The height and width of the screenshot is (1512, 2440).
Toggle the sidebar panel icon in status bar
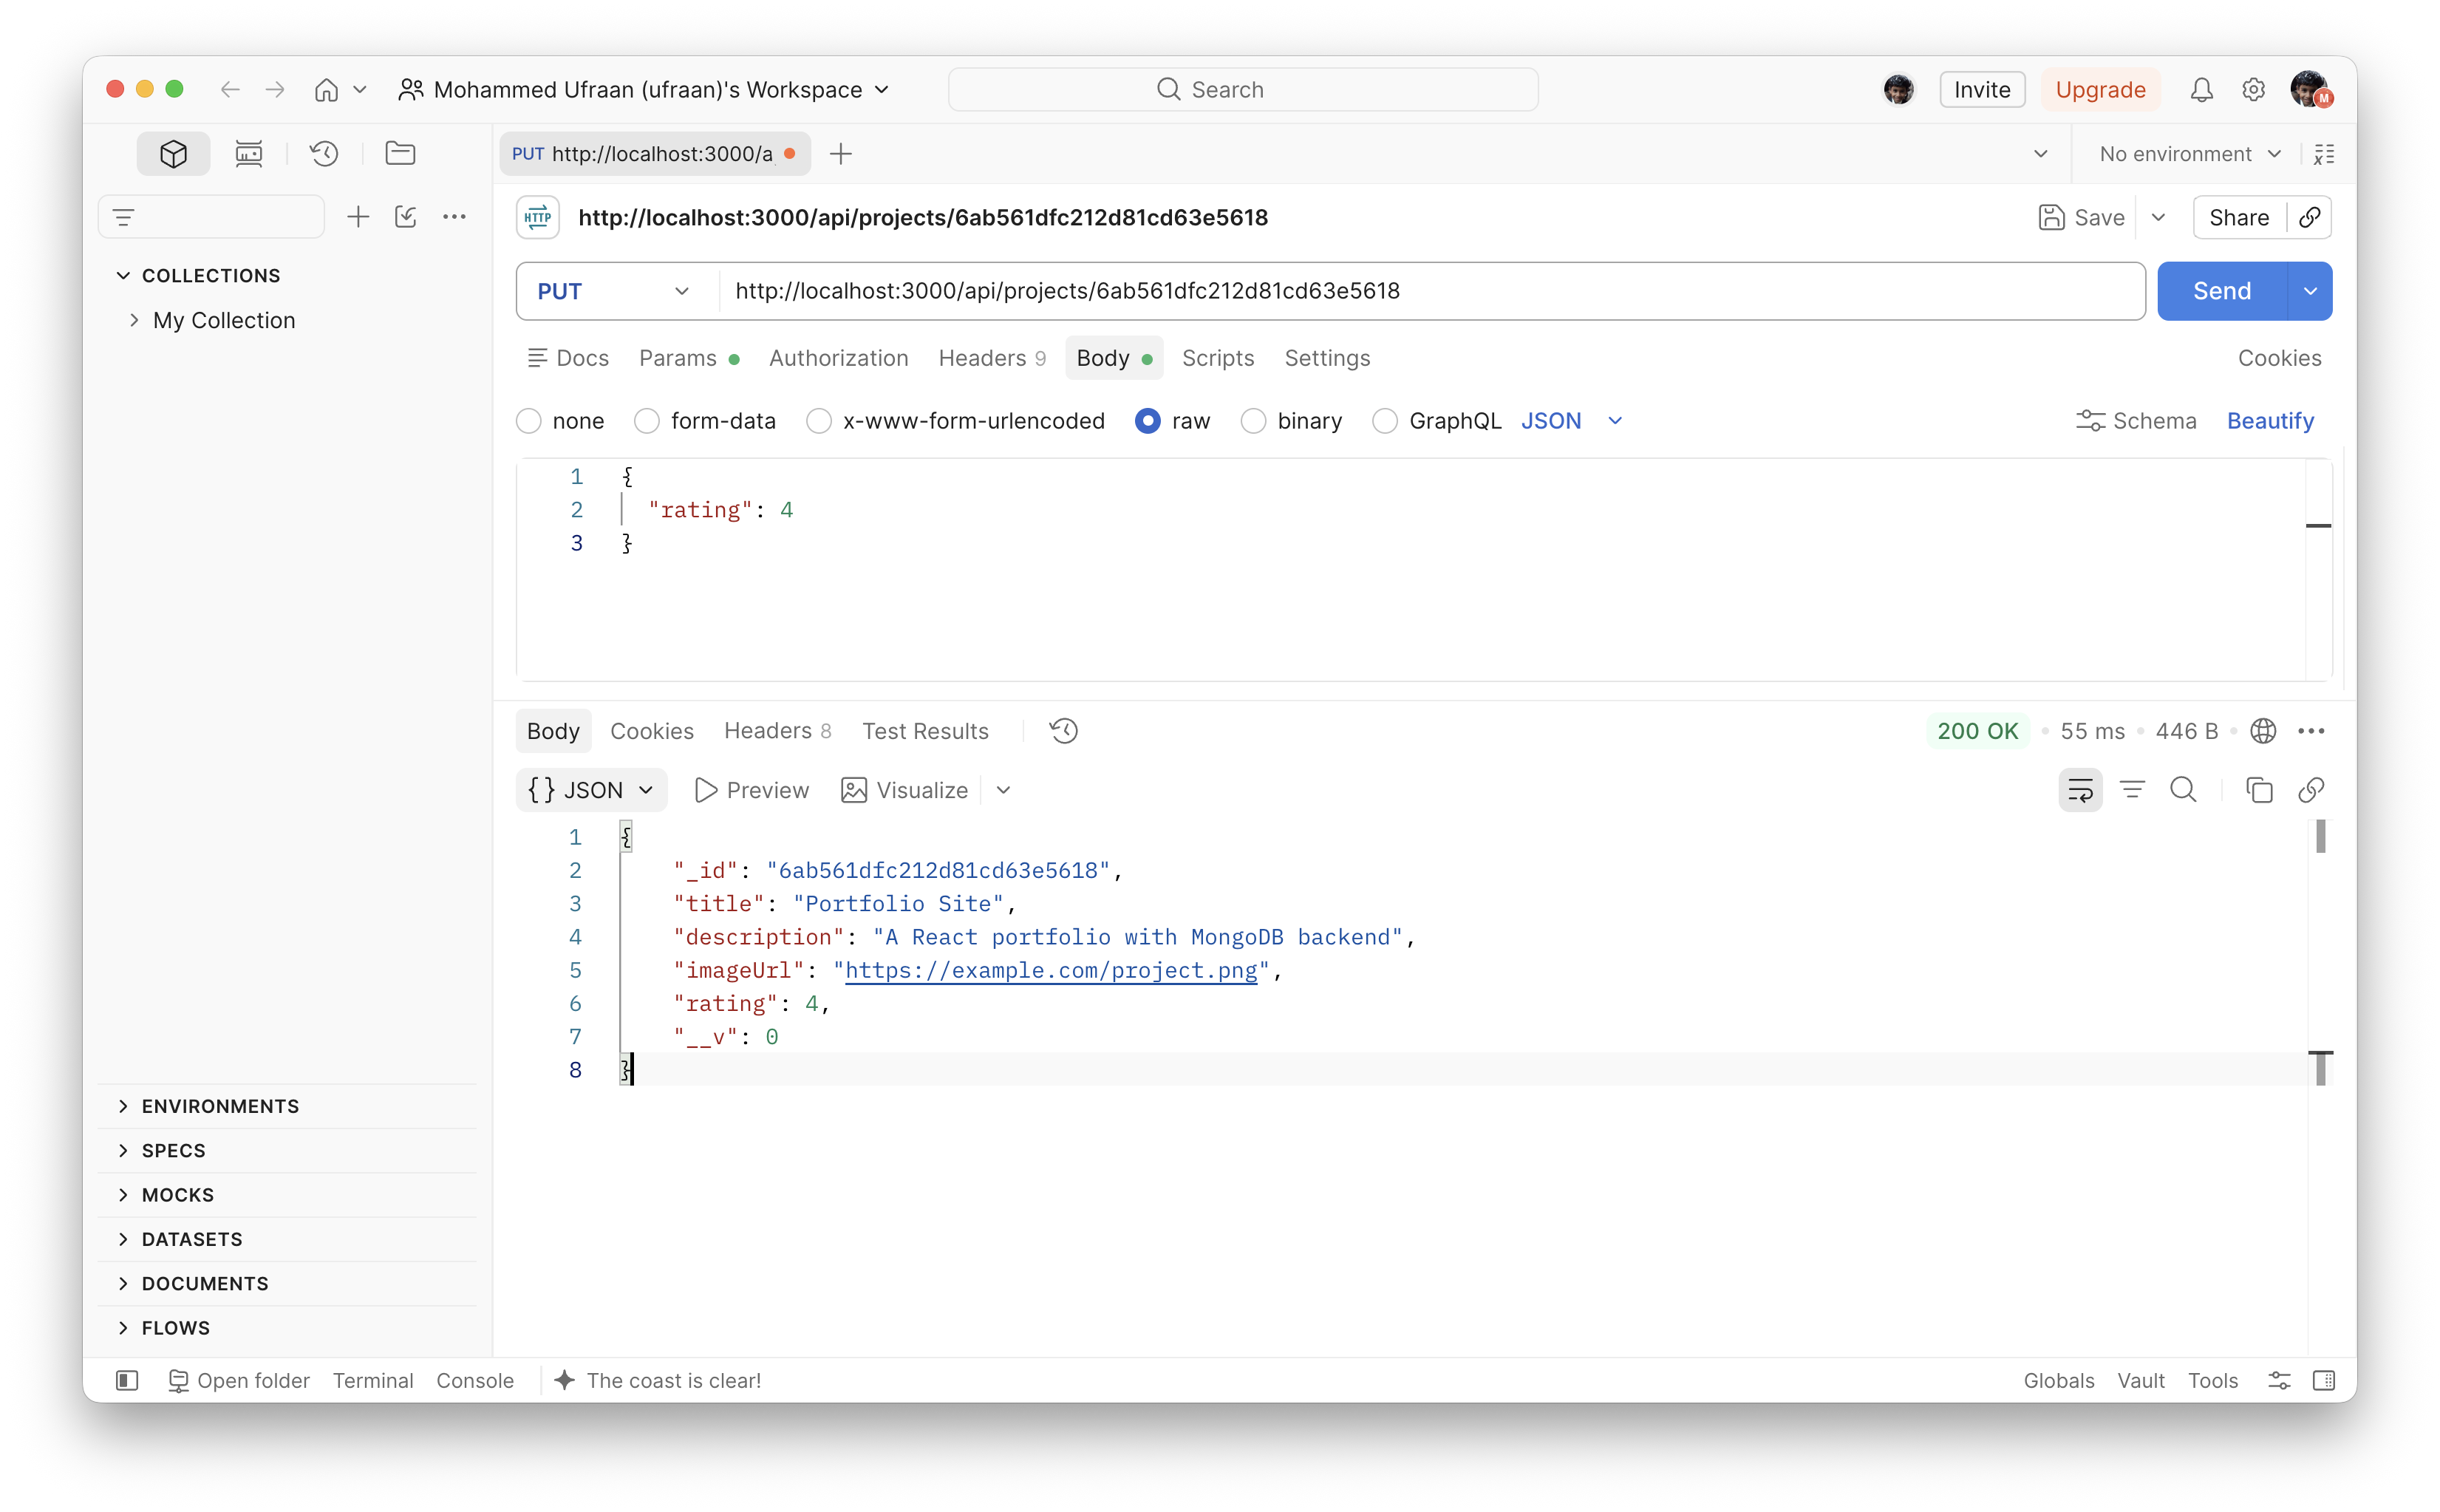(x=127, y=1380)
